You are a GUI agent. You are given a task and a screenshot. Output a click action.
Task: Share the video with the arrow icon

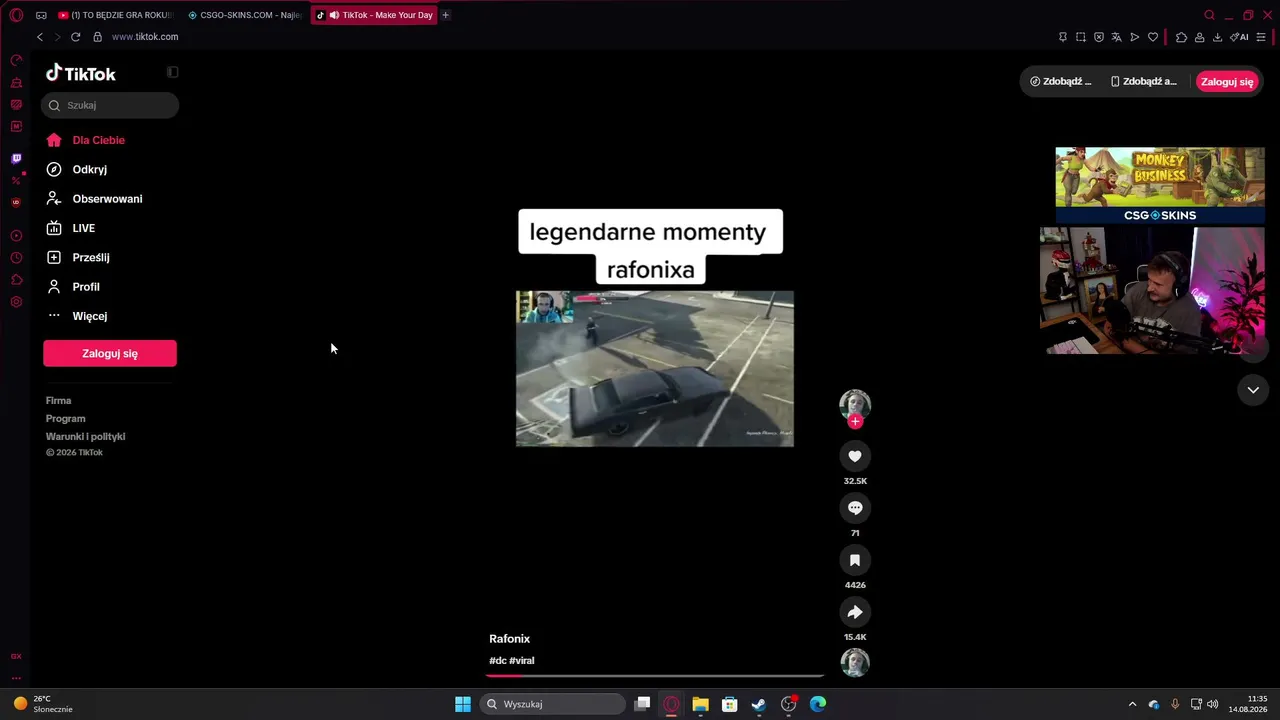point(855,612)
